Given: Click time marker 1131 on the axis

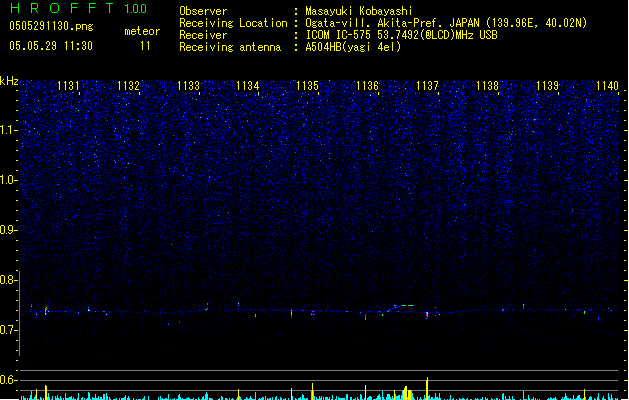Looking at the screenshot, I should 68,85.
